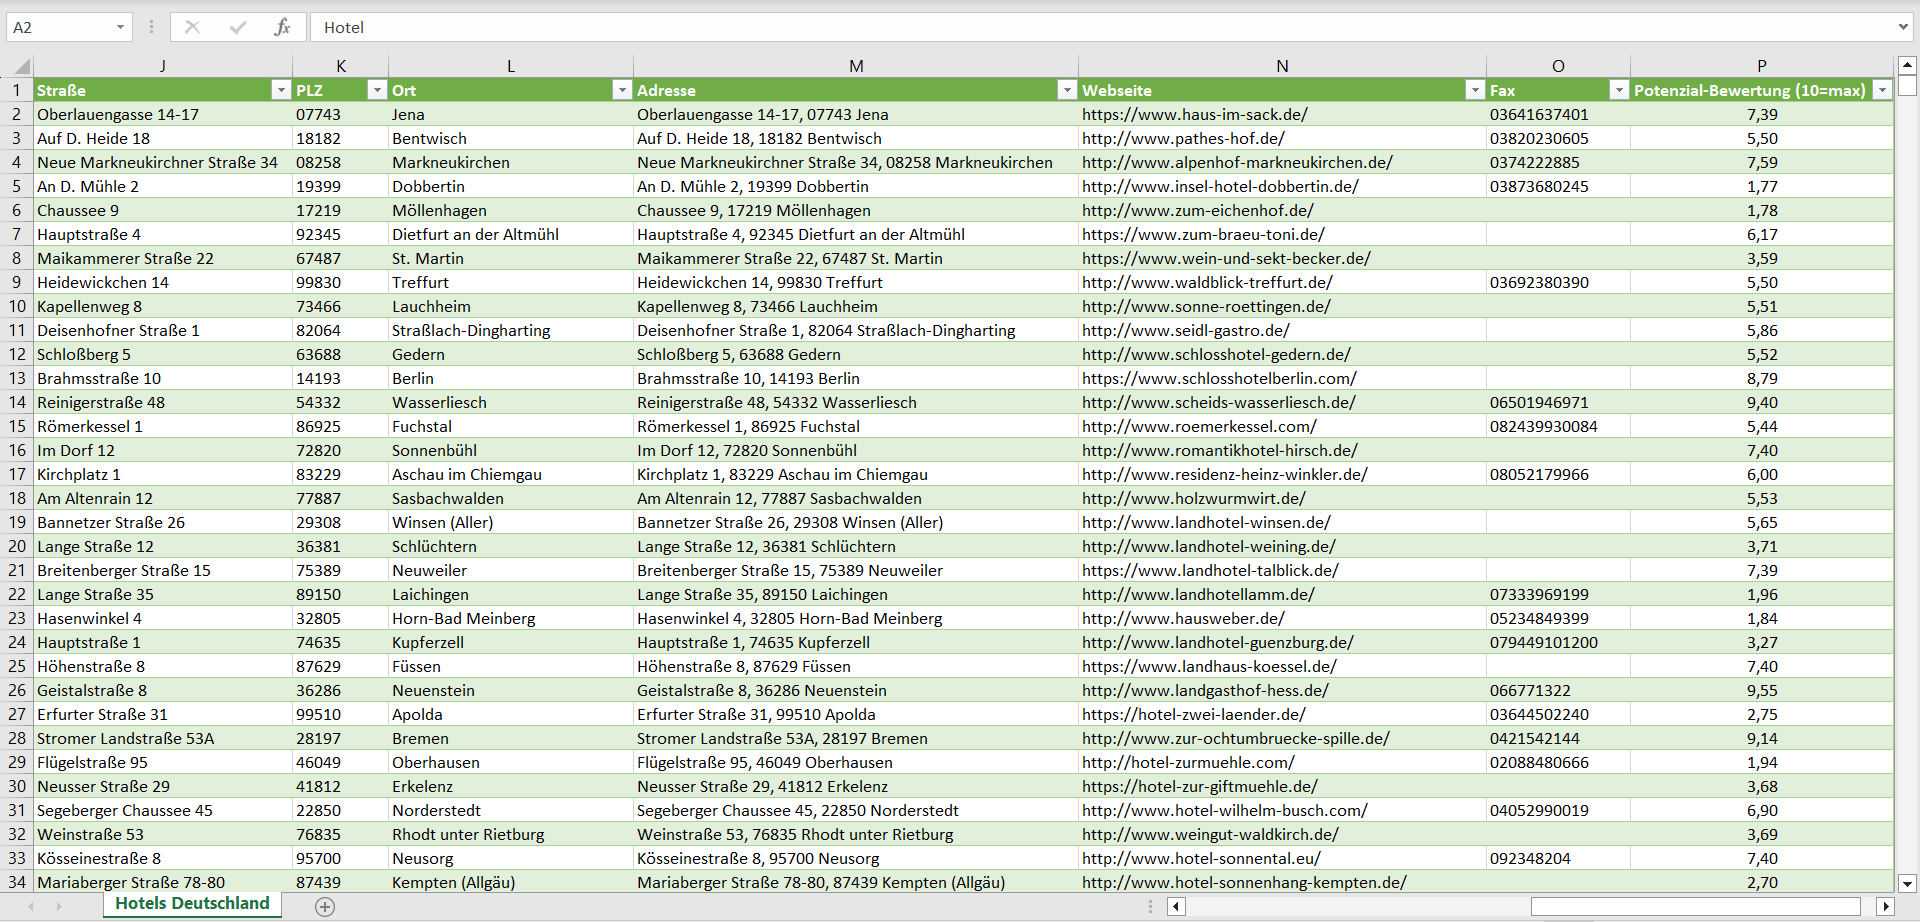The width and height of the screenshot is (1920, 922).
Task: Click the Insert Function fx icon
Action: click(x=282, y=27)
